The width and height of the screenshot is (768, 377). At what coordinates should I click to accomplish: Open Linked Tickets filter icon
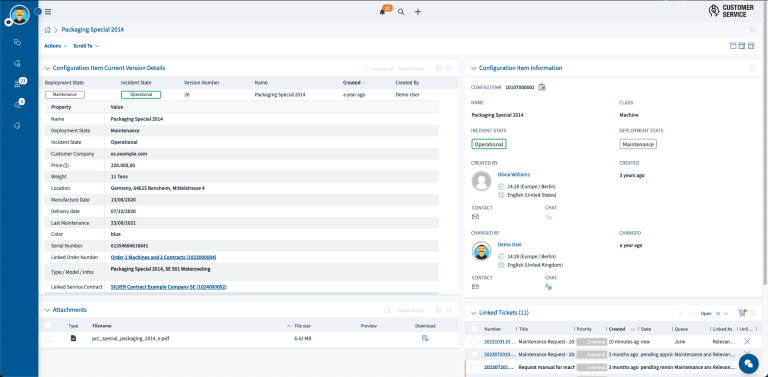(742, 313)
